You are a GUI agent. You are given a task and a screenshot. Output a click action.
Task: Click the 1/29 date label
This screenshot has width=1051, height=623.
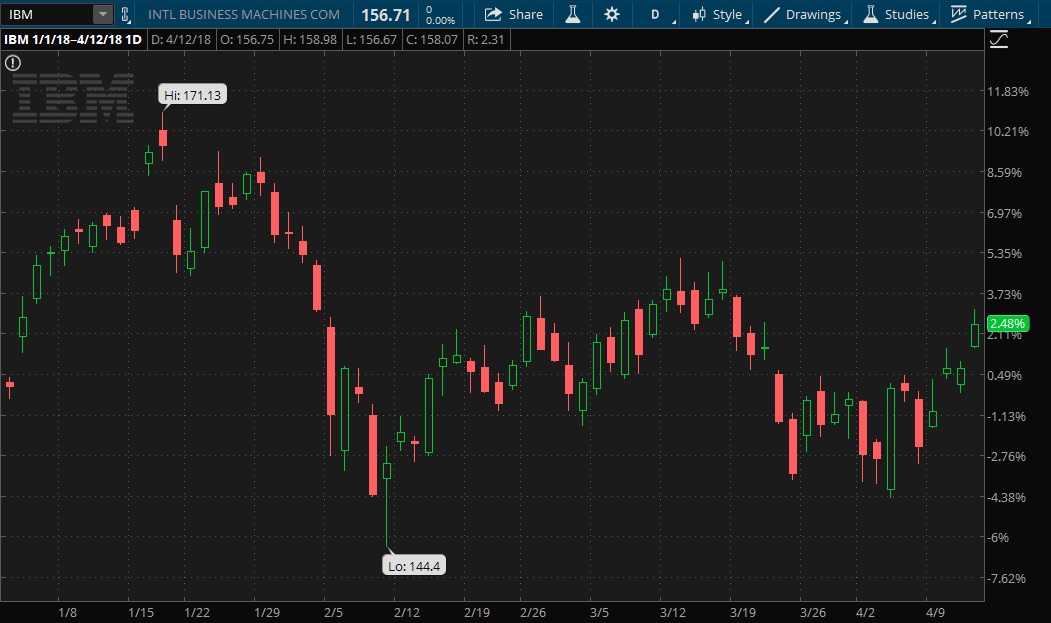267,612
